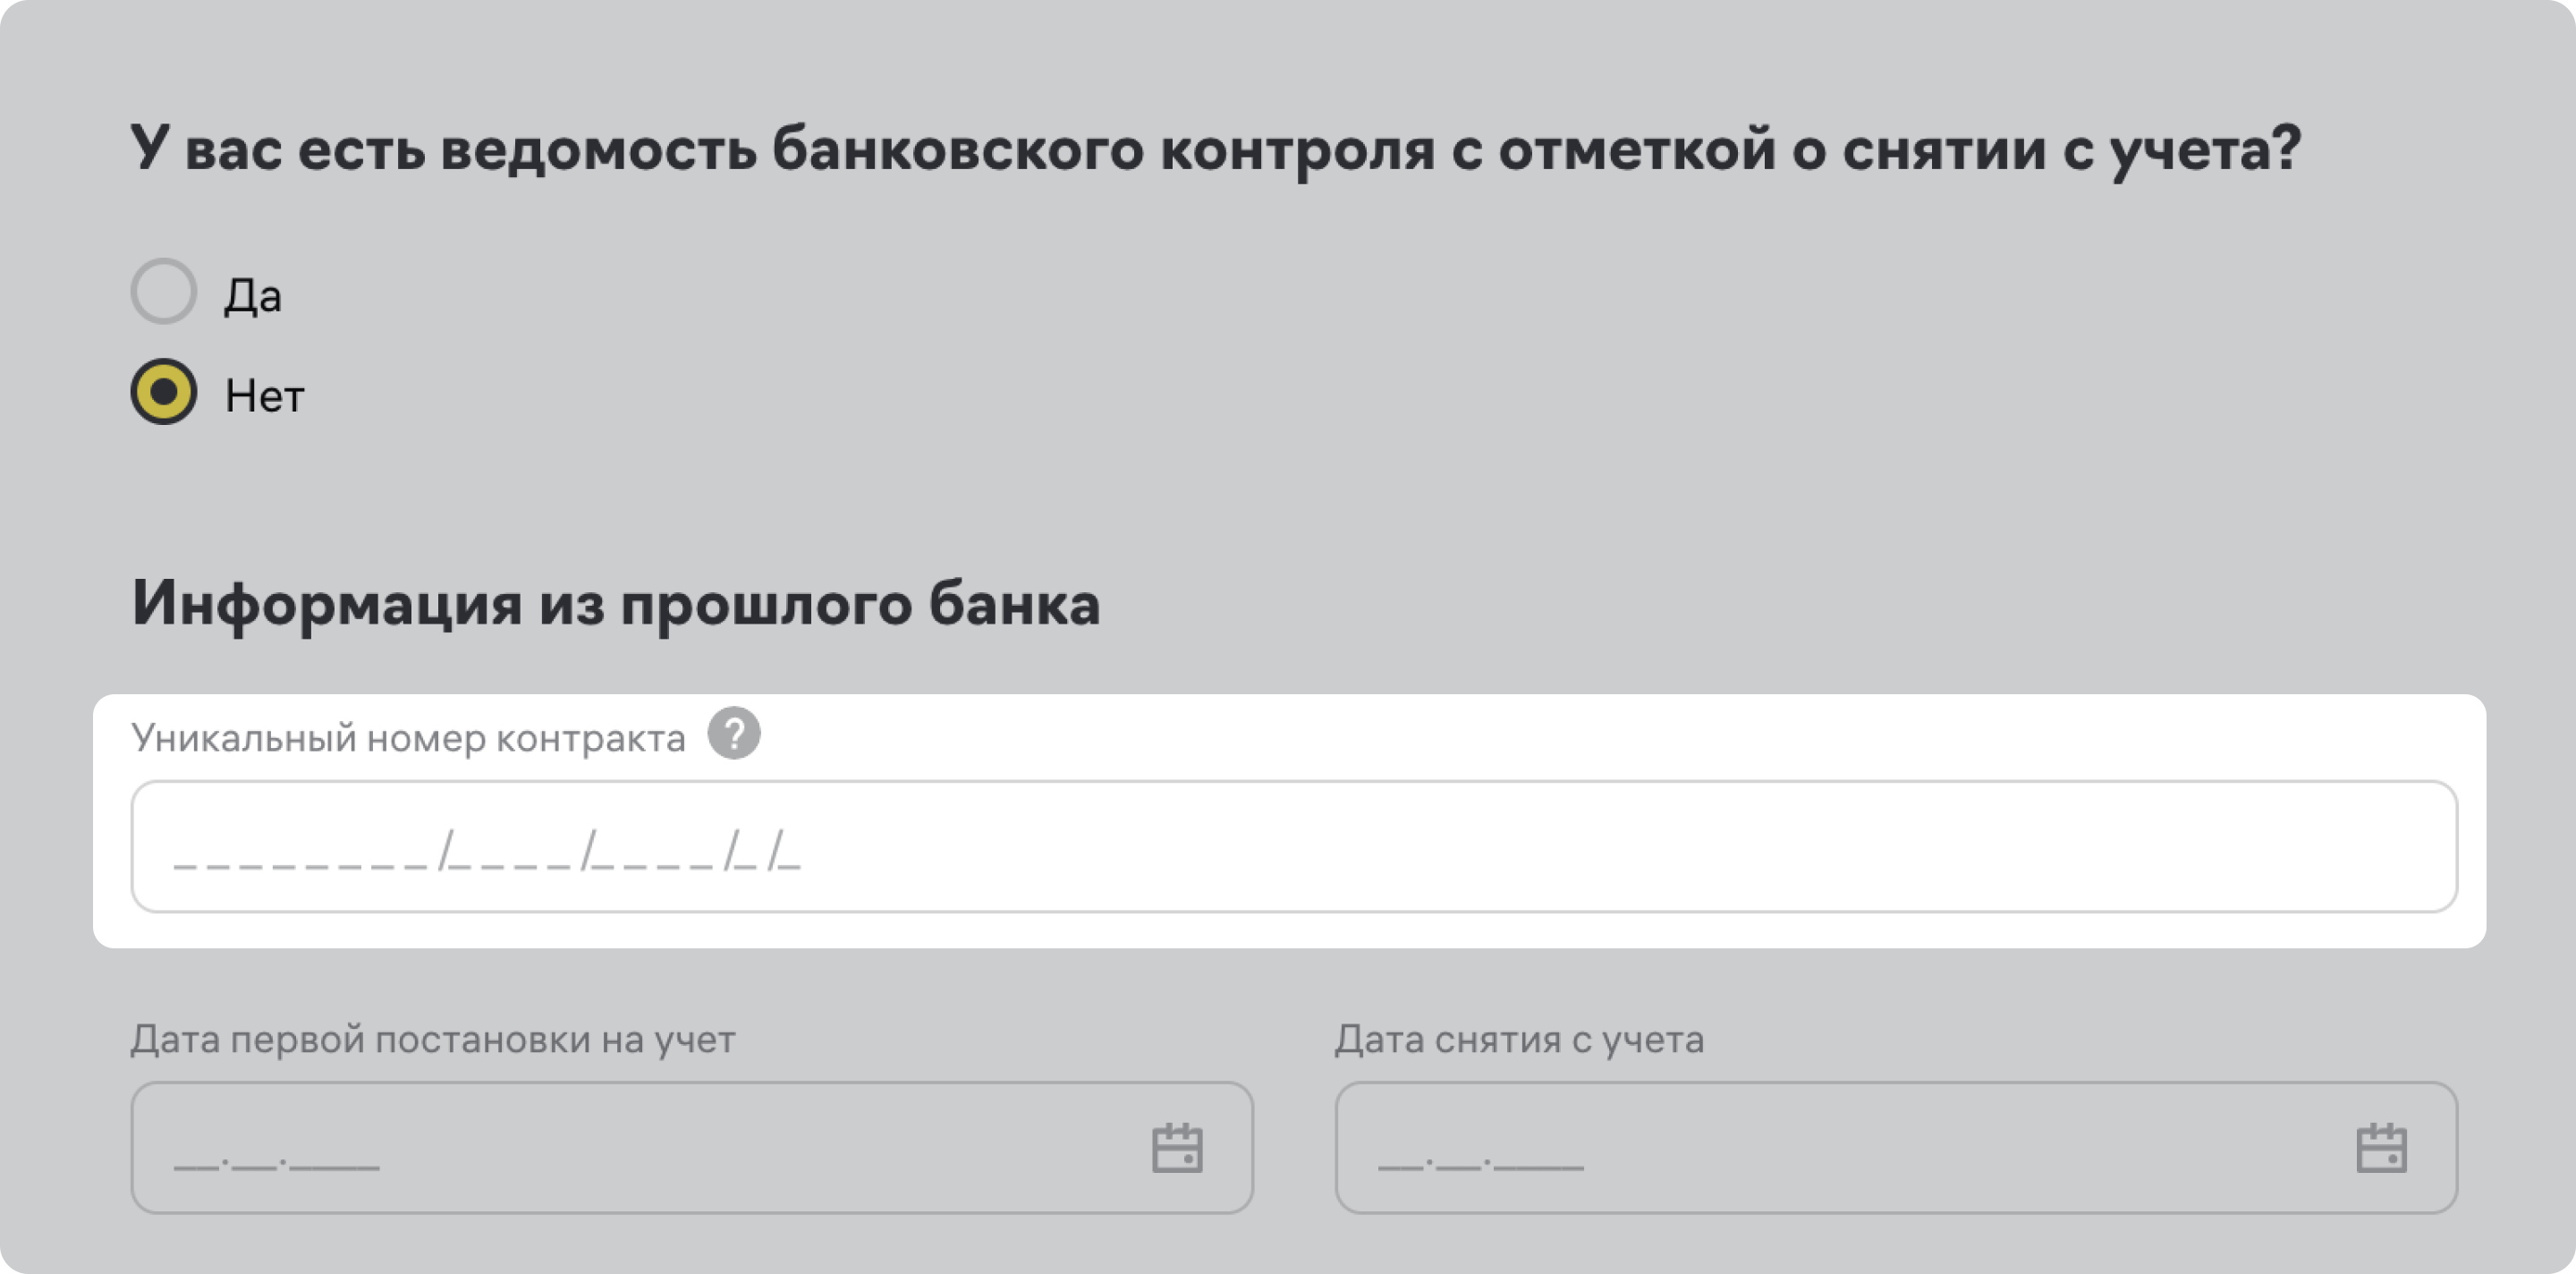This screenshot has width=2576, height=1274.
Task: Click the "Дата первой постановки на учет" label
Action: coord(433,1040)
